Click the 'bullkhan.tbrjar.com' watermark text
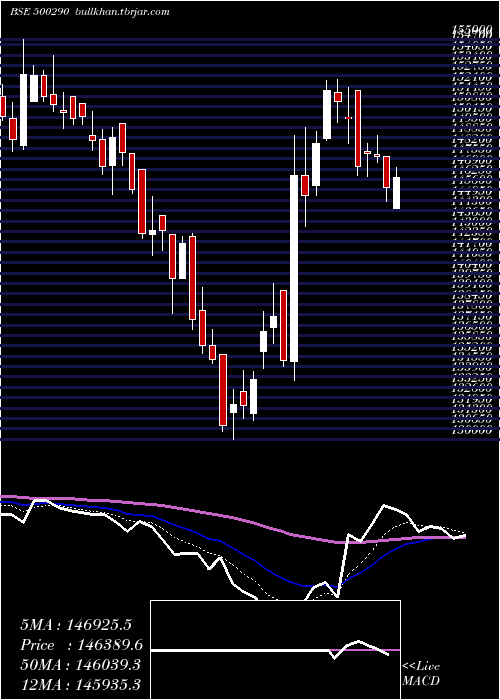 coord(122,12)
